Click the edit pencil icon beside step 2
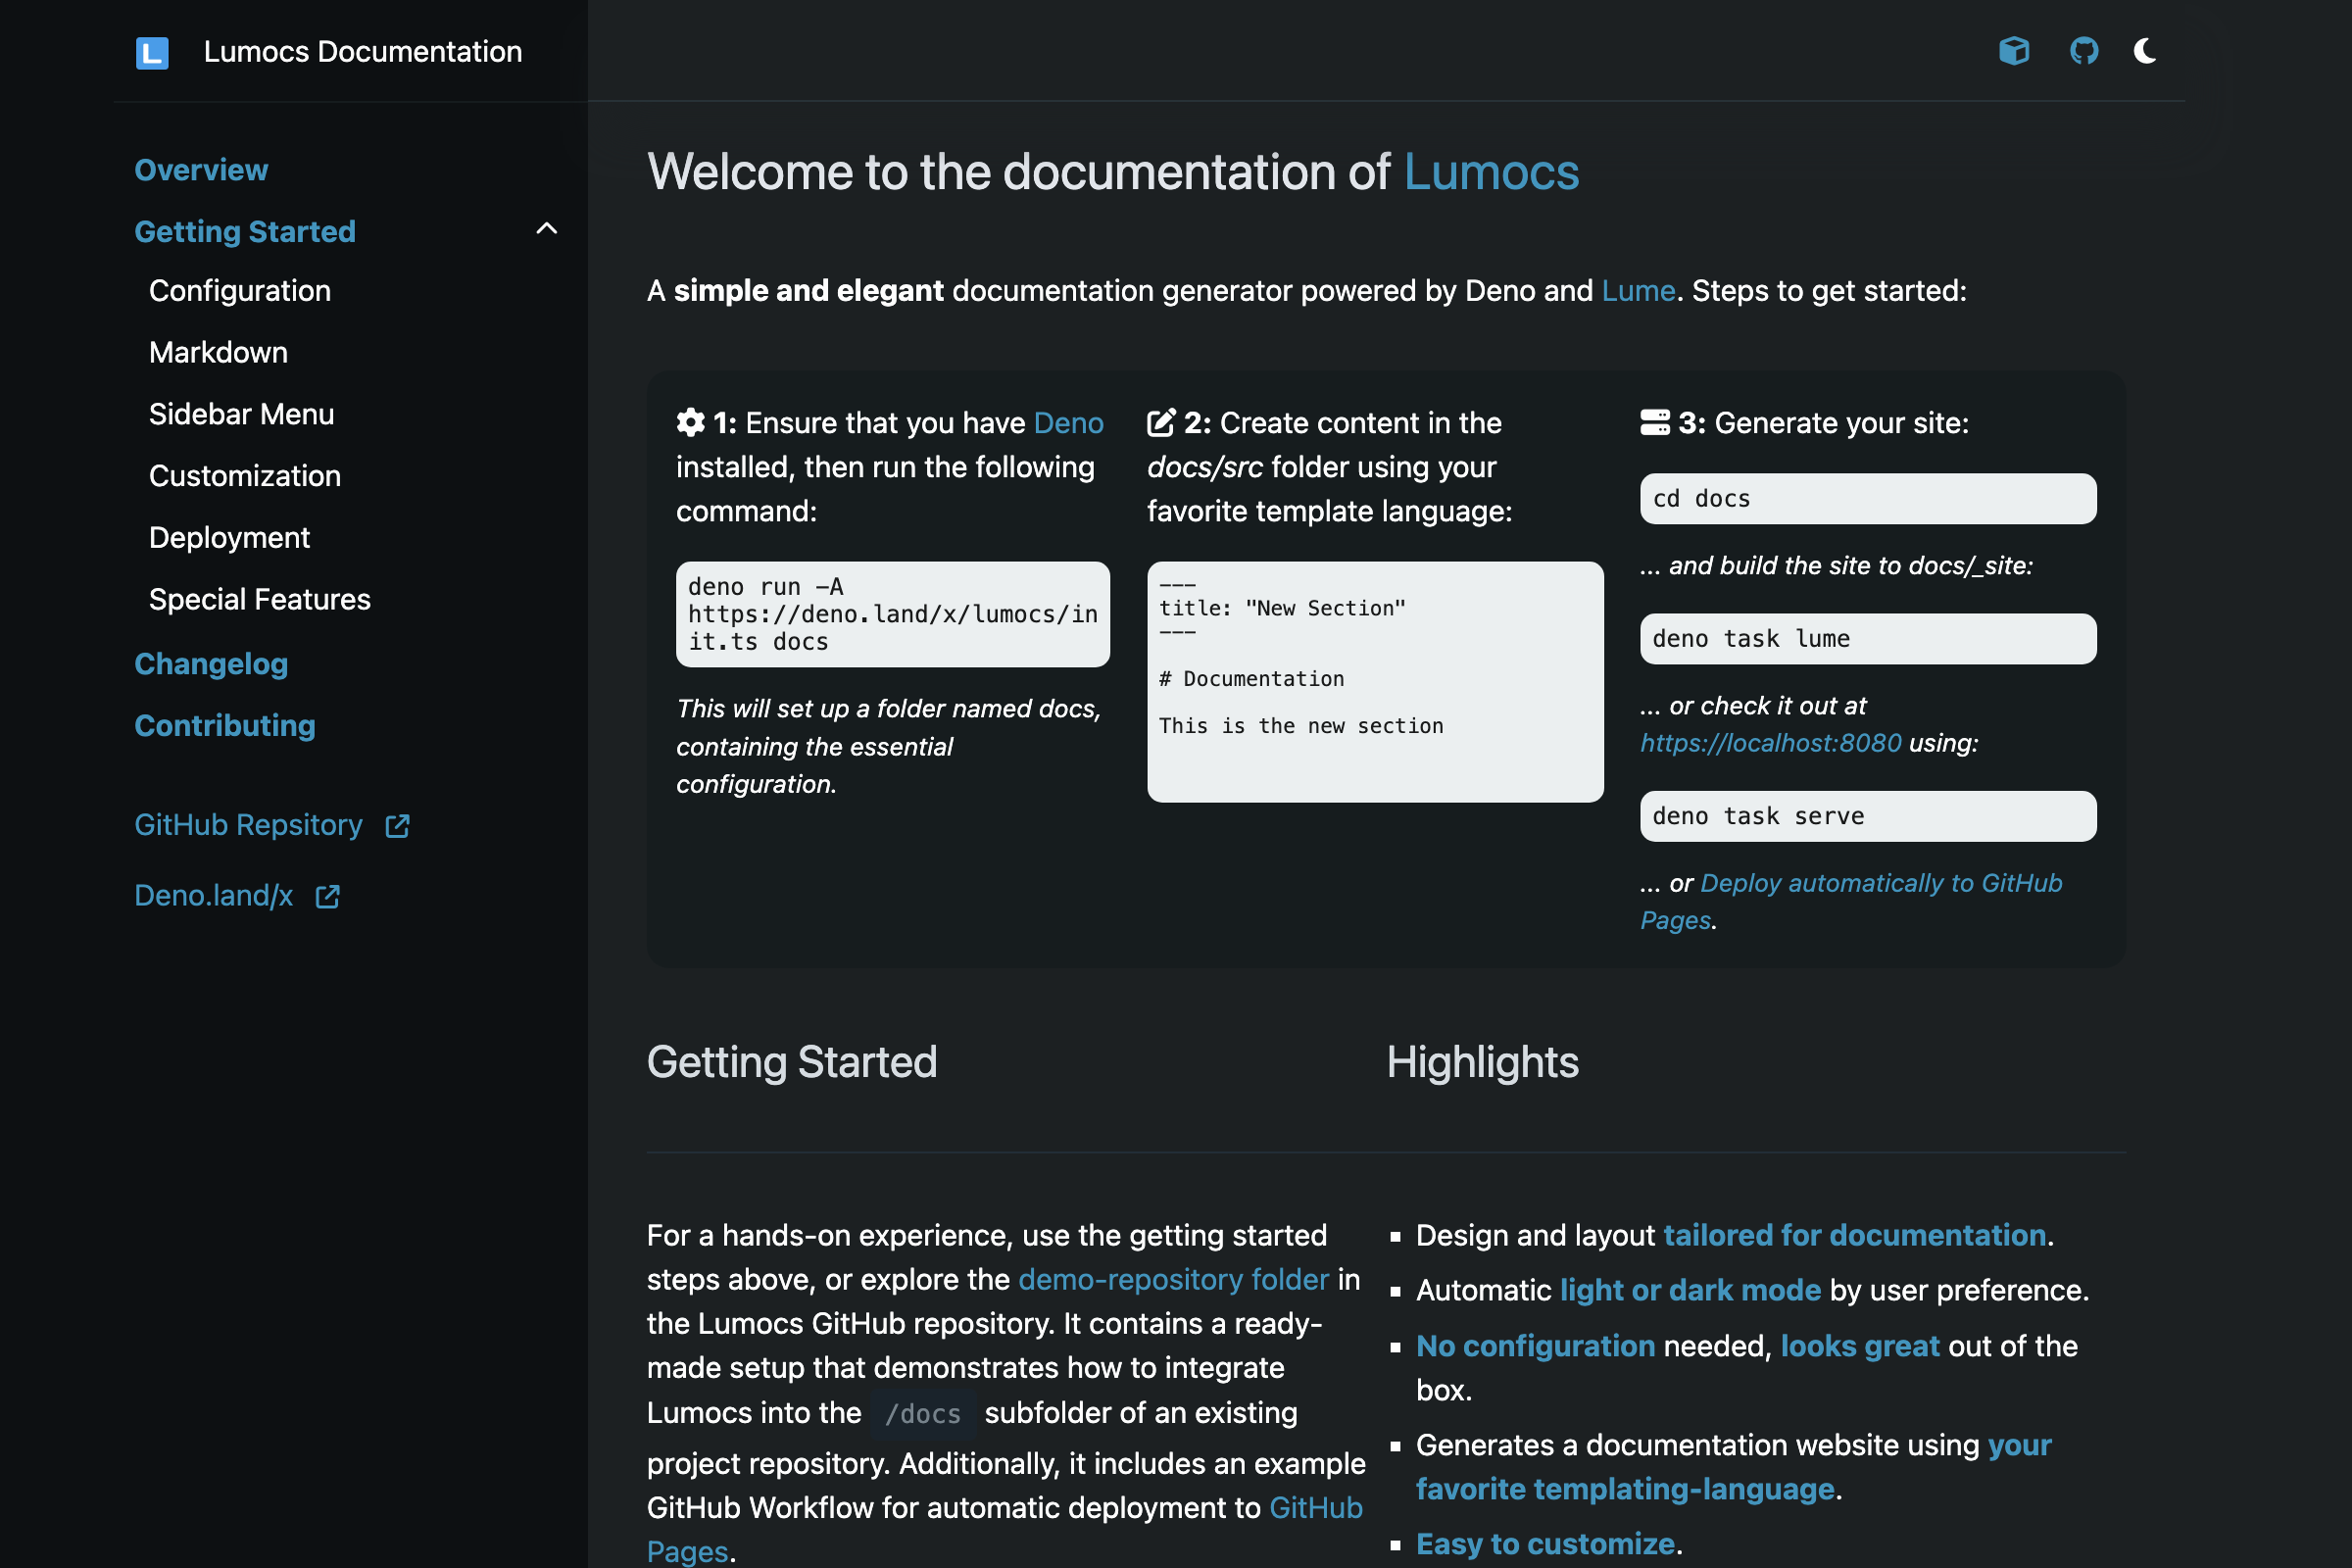Screen dimensions: 2352x1568 (x=1160, y=423)
